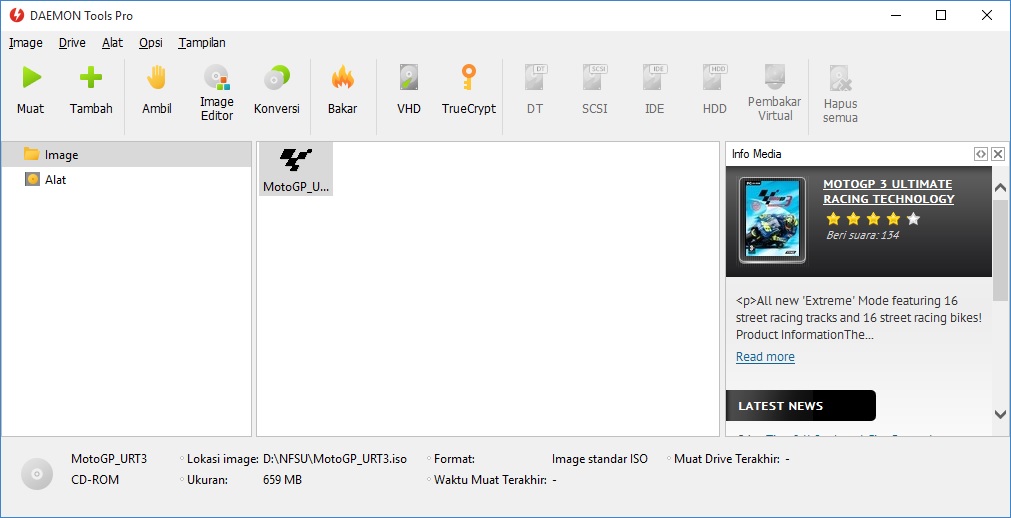This screenshot has width=1011, height=518.
Task: Click Info Media scrollbar up arrow
Action: (x=1000, y=188)
